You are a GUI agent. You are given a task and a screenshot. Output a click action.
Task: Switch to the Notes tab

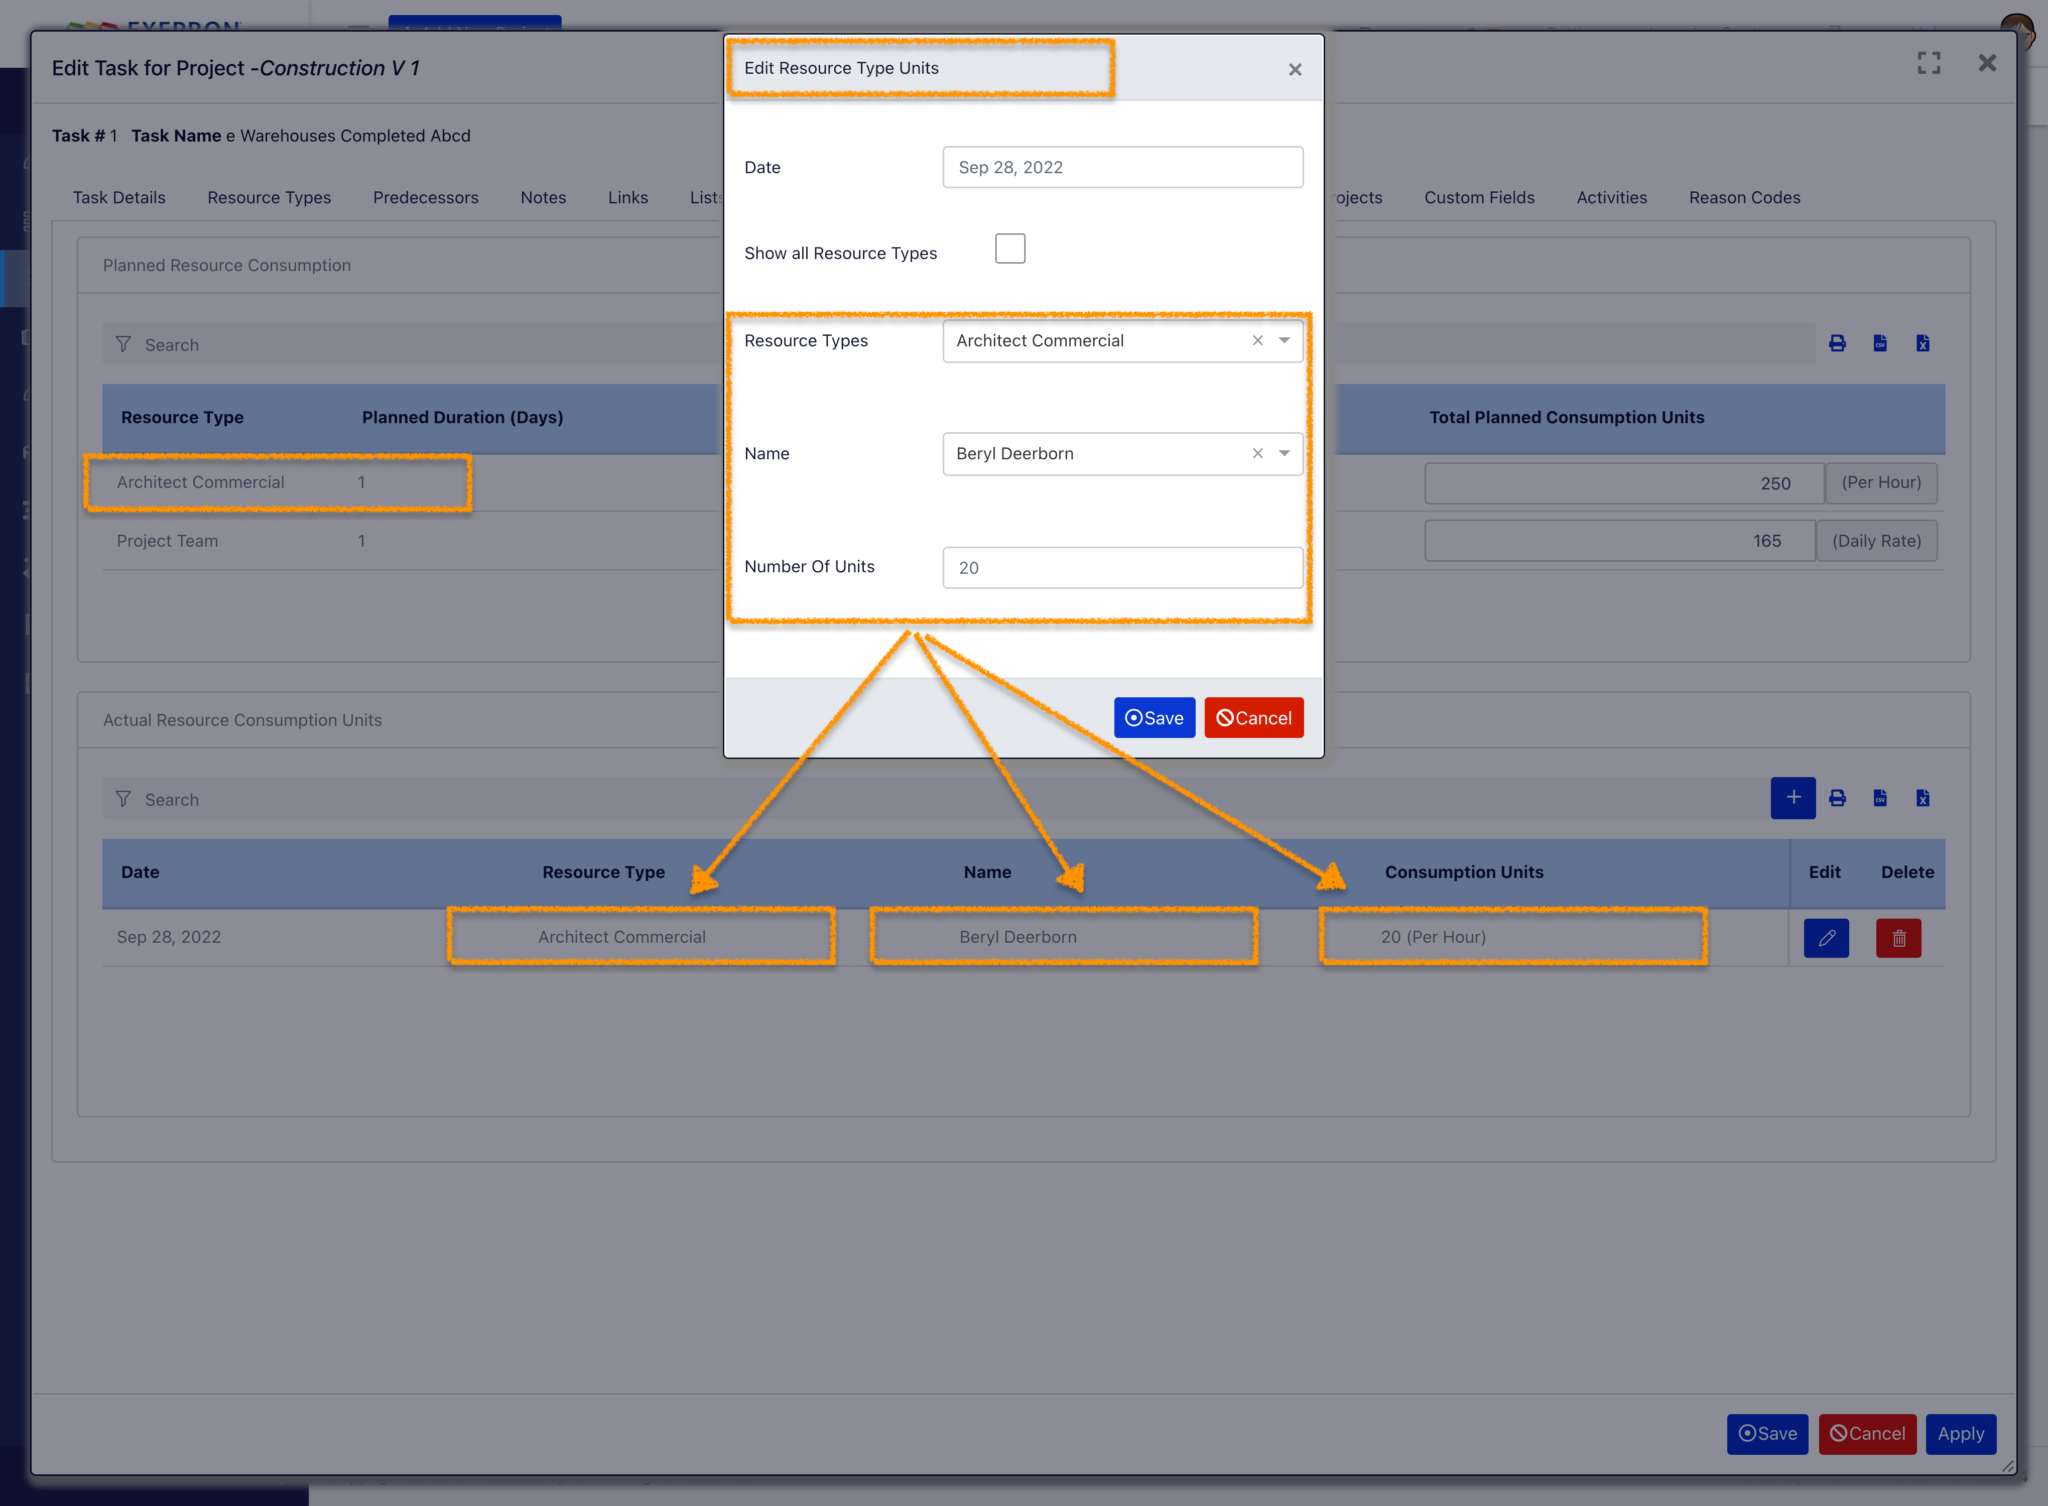click(x=543, y=198)
